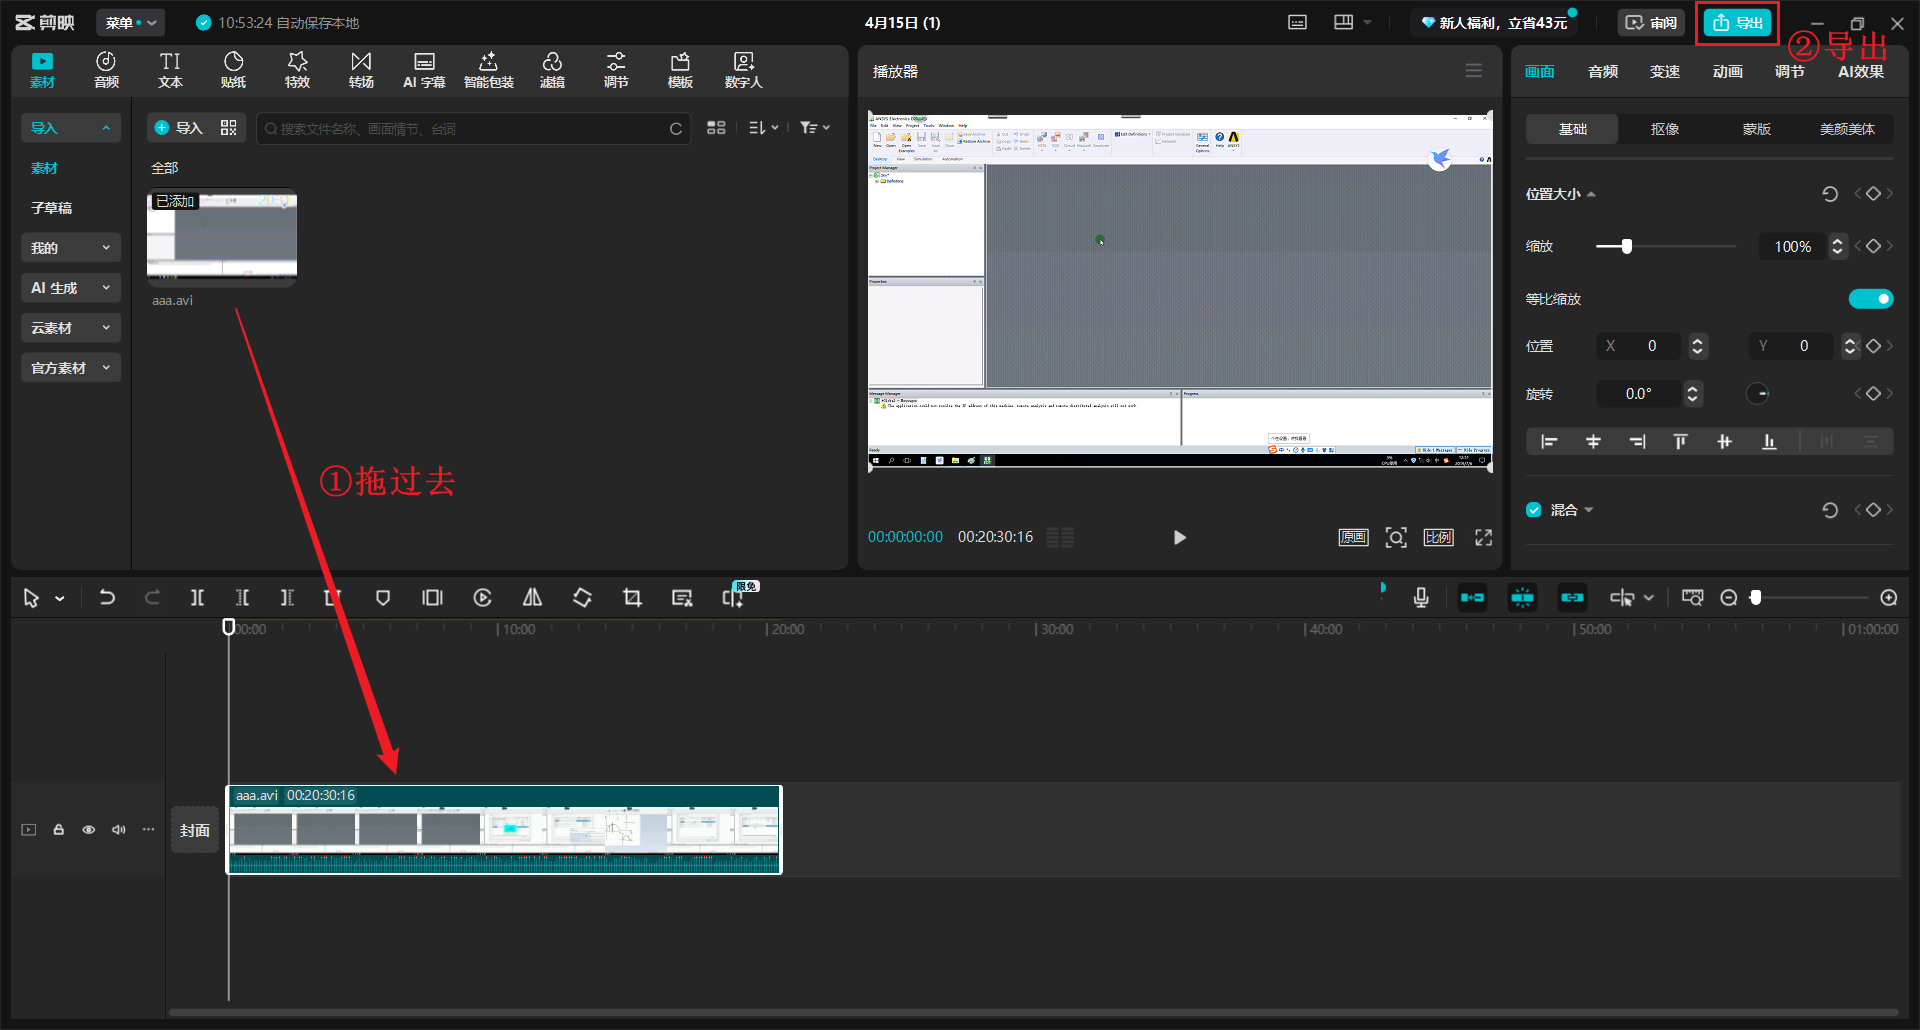Click the rotation dial knob
This screenshot has height=1030, width=1920.
(x=1758, y=393)
